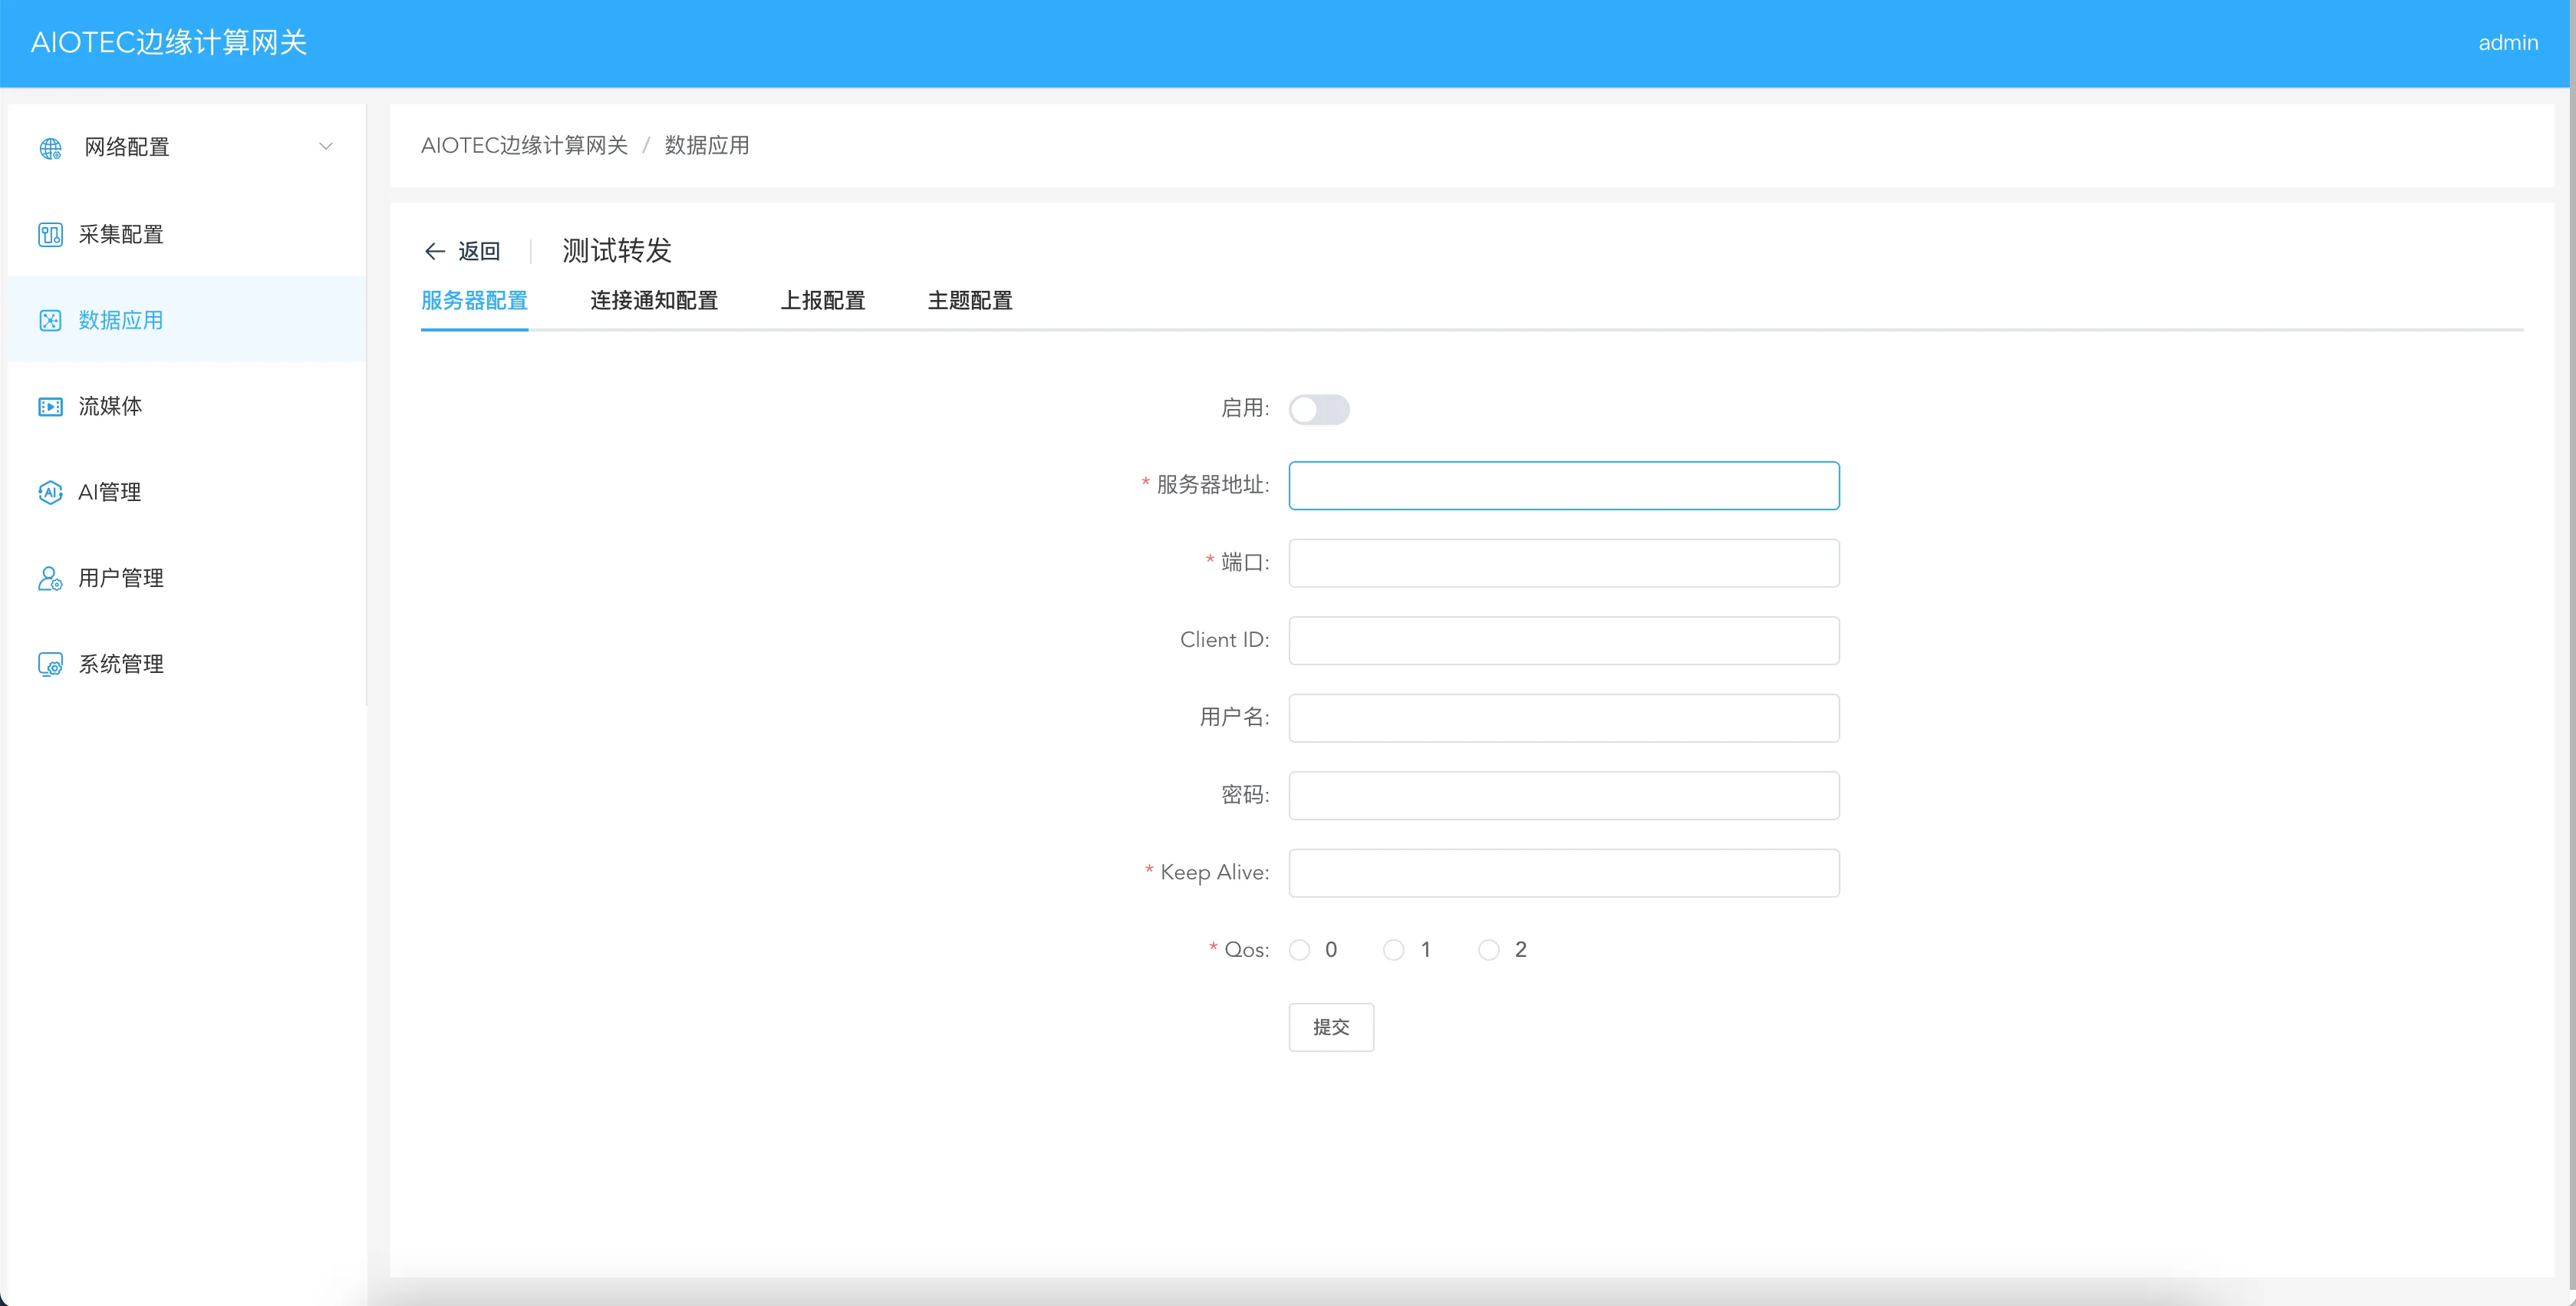Choose Qos radio option 2
Image resolution: width=2576 pixels, height=1306 pixels.
pos(1488,950)
